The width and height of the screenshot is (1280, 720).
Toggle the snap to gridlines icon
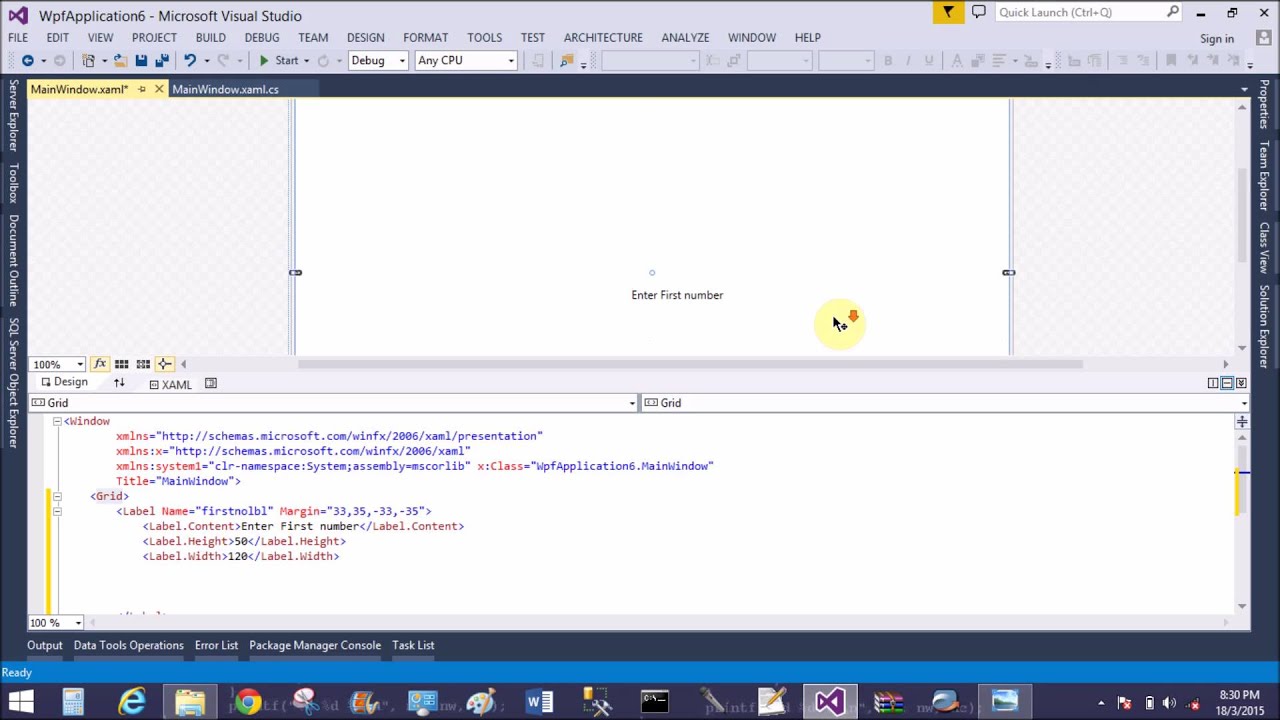click(x=143, y=364)
